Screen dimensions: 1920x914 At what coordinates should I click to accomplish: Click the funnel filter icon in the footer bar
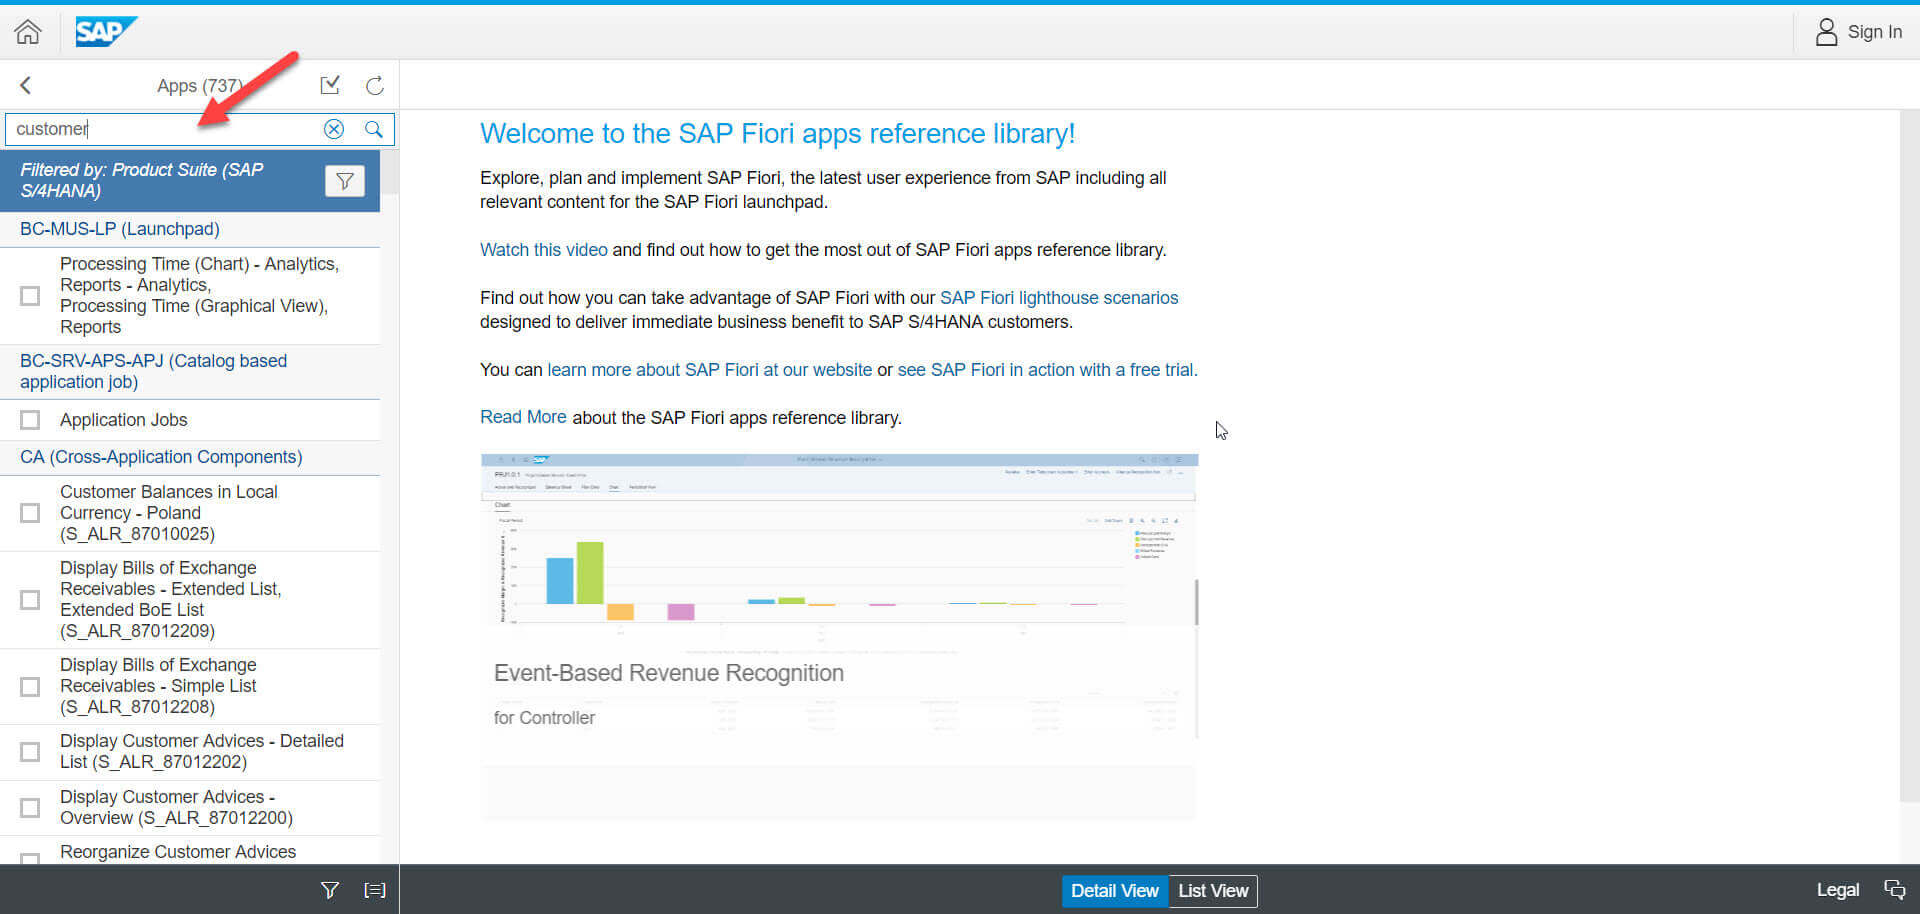(329, 890)
